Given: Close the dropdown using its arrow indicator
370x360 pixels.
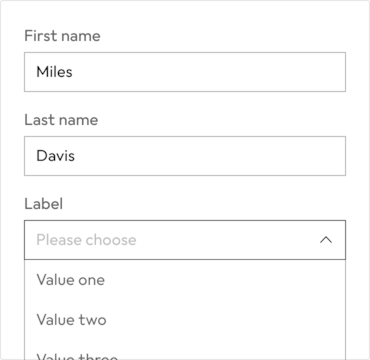Looking at the screenshot, I should pyautogui.click(x=326, y=240).
